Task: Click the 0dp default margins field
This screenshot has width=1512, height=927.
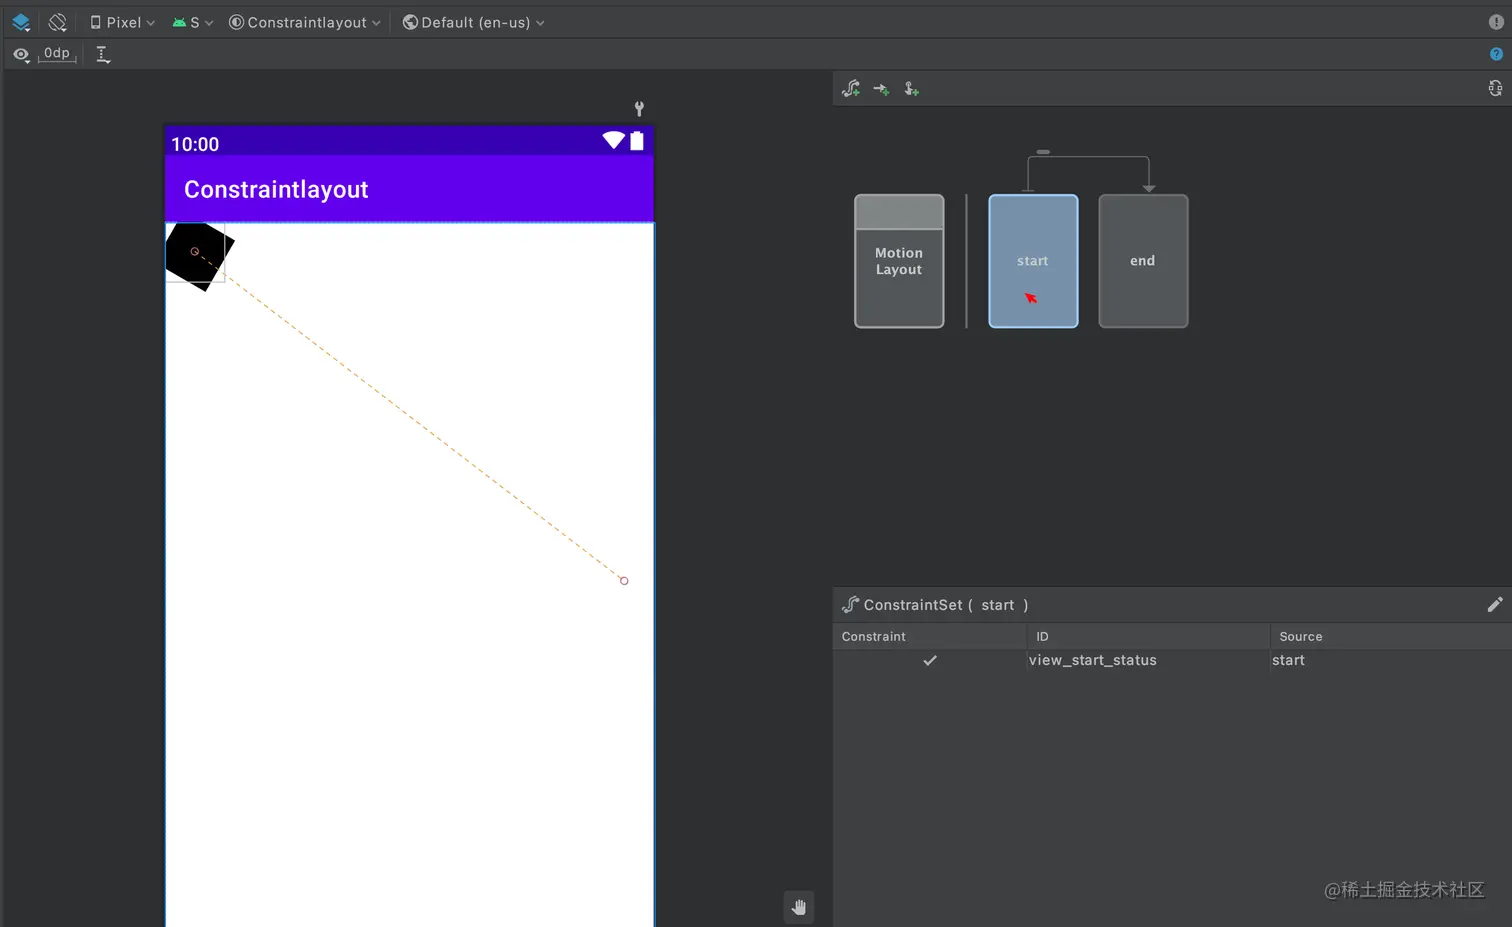Action: click(x=57, y=54)
